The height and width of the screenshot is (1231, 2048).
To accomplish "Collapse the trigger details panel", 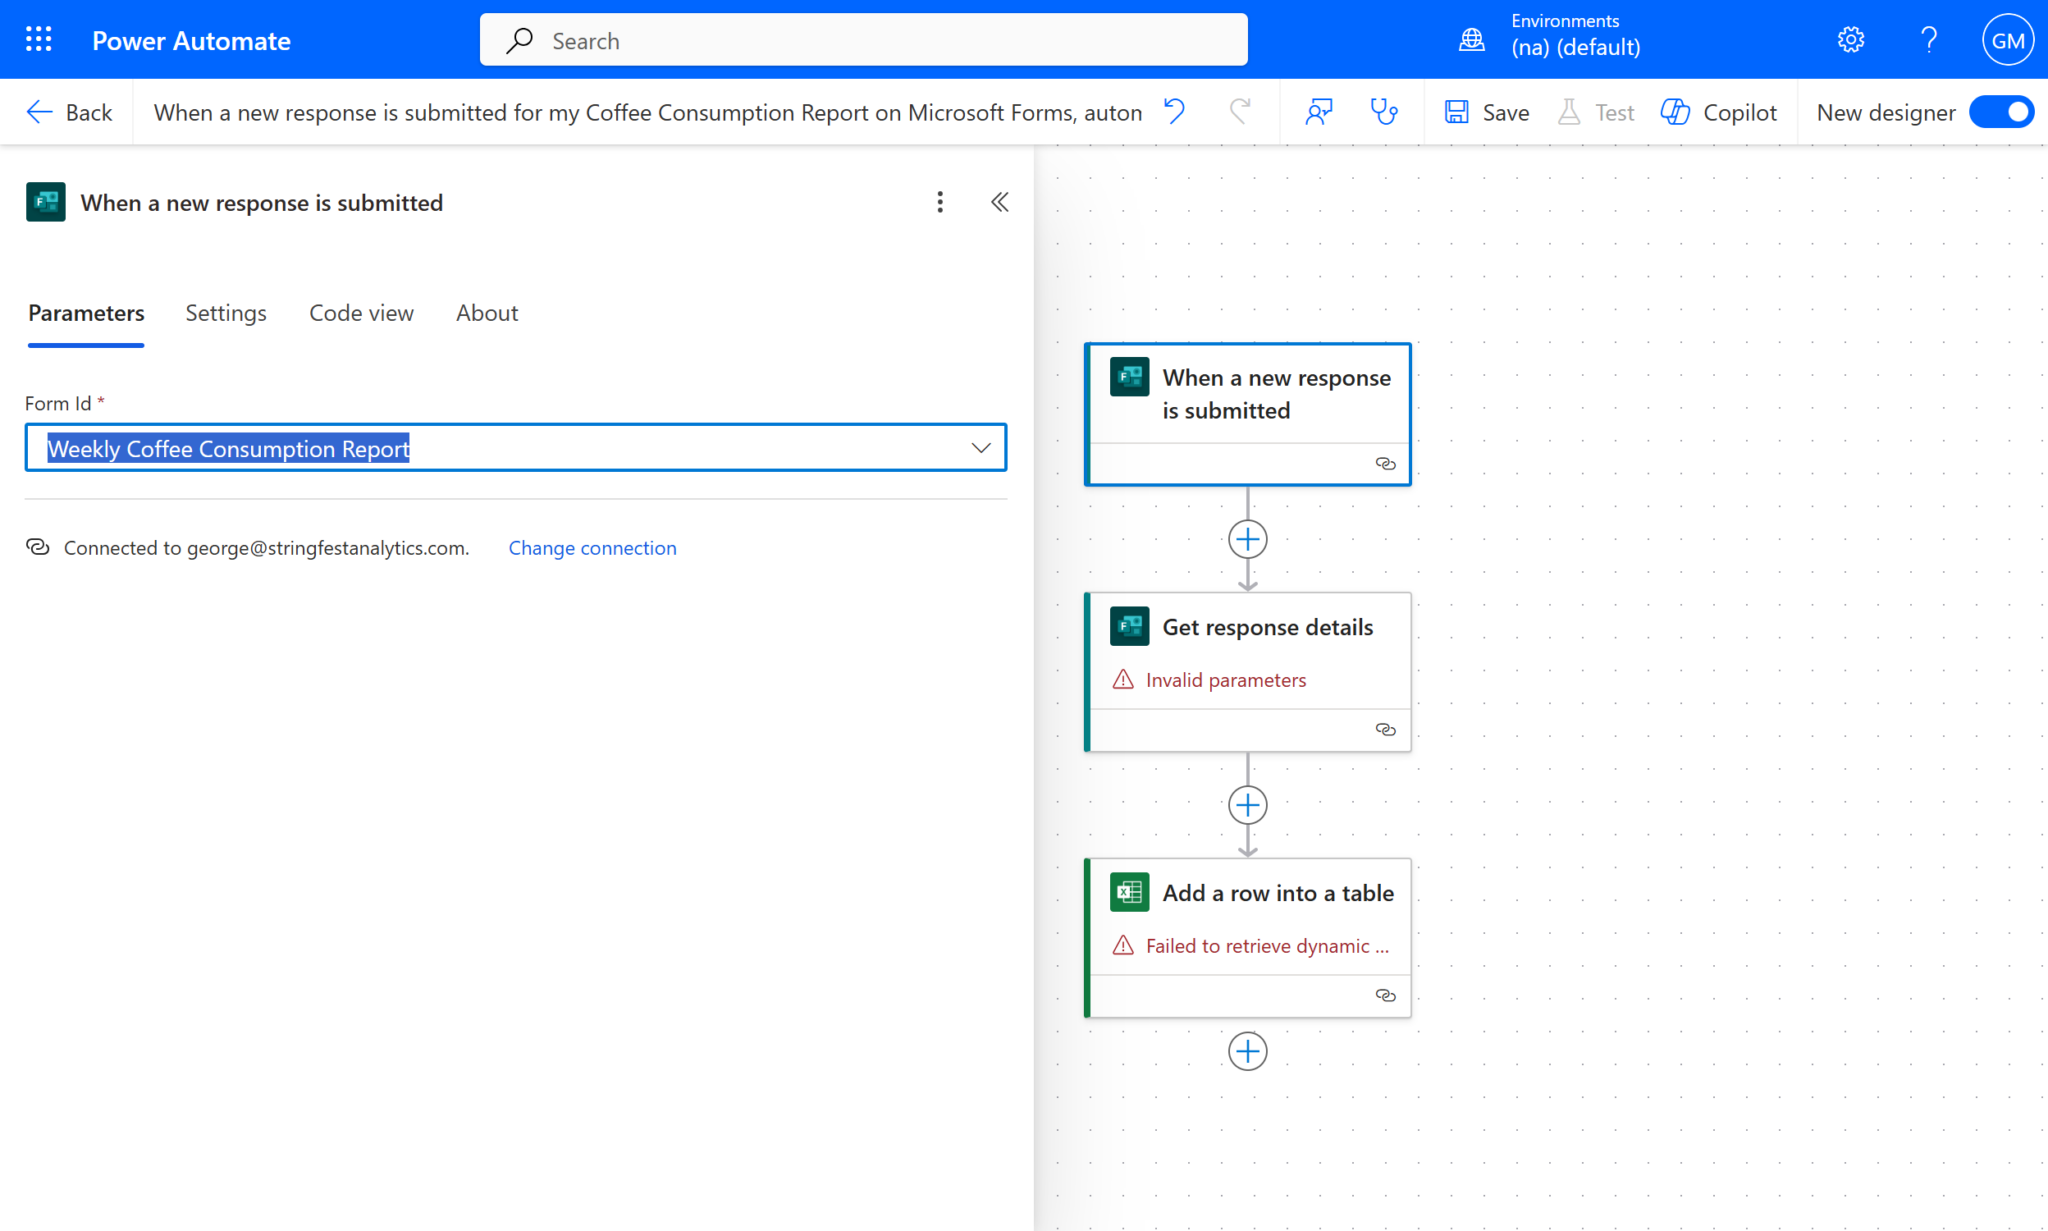I will (999, 202).
